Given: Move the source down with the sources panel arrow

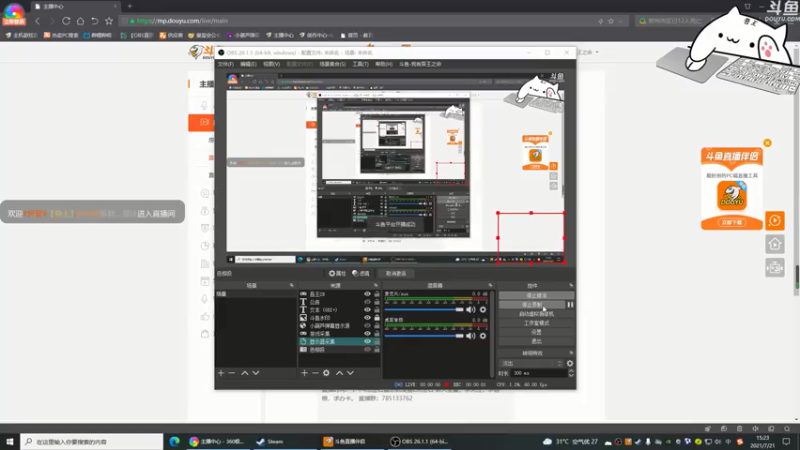Looking at the screenshot, I should [351, 373].
